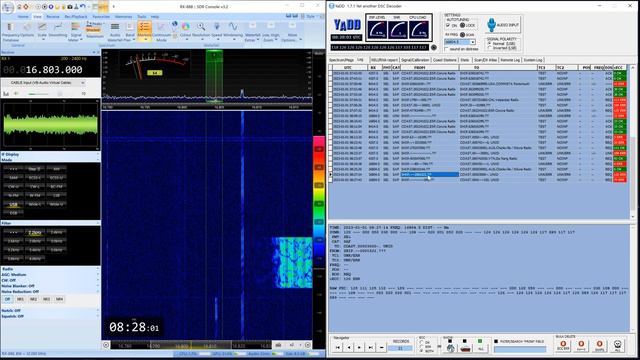
Task: Open Frequency Database in SDR Console ribbon
Action: point(11,32)
